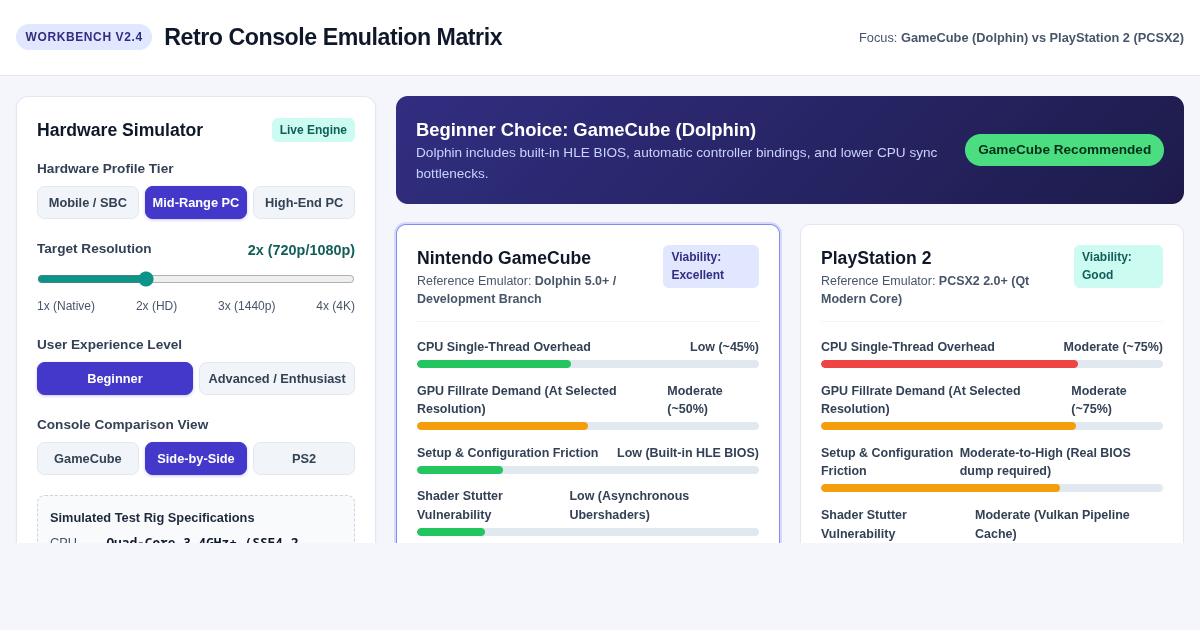Click the PlayStation 2 card title
The width and height of the screenshot is (1200, 630).
tap(876, 258)
